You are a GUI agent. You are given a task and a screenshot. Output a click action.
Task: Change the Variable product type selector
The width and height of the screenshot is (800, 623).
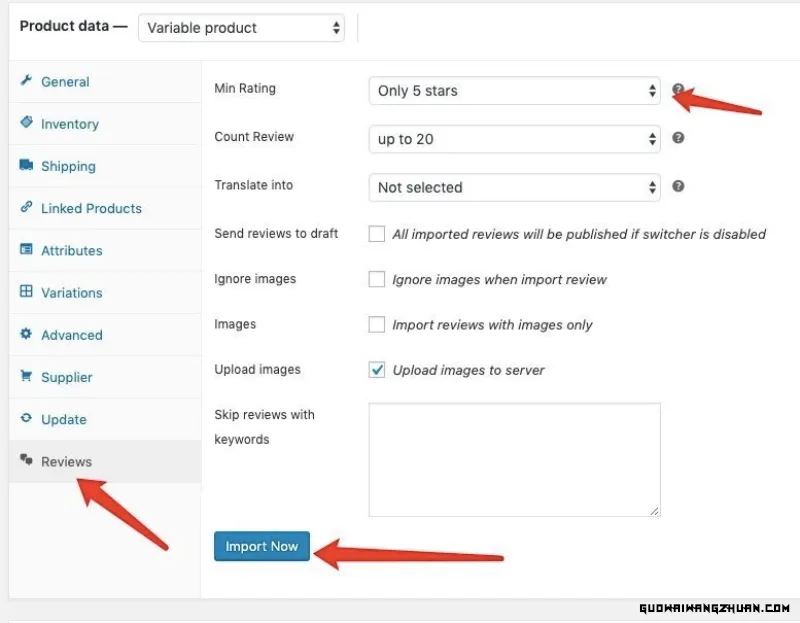241,28
